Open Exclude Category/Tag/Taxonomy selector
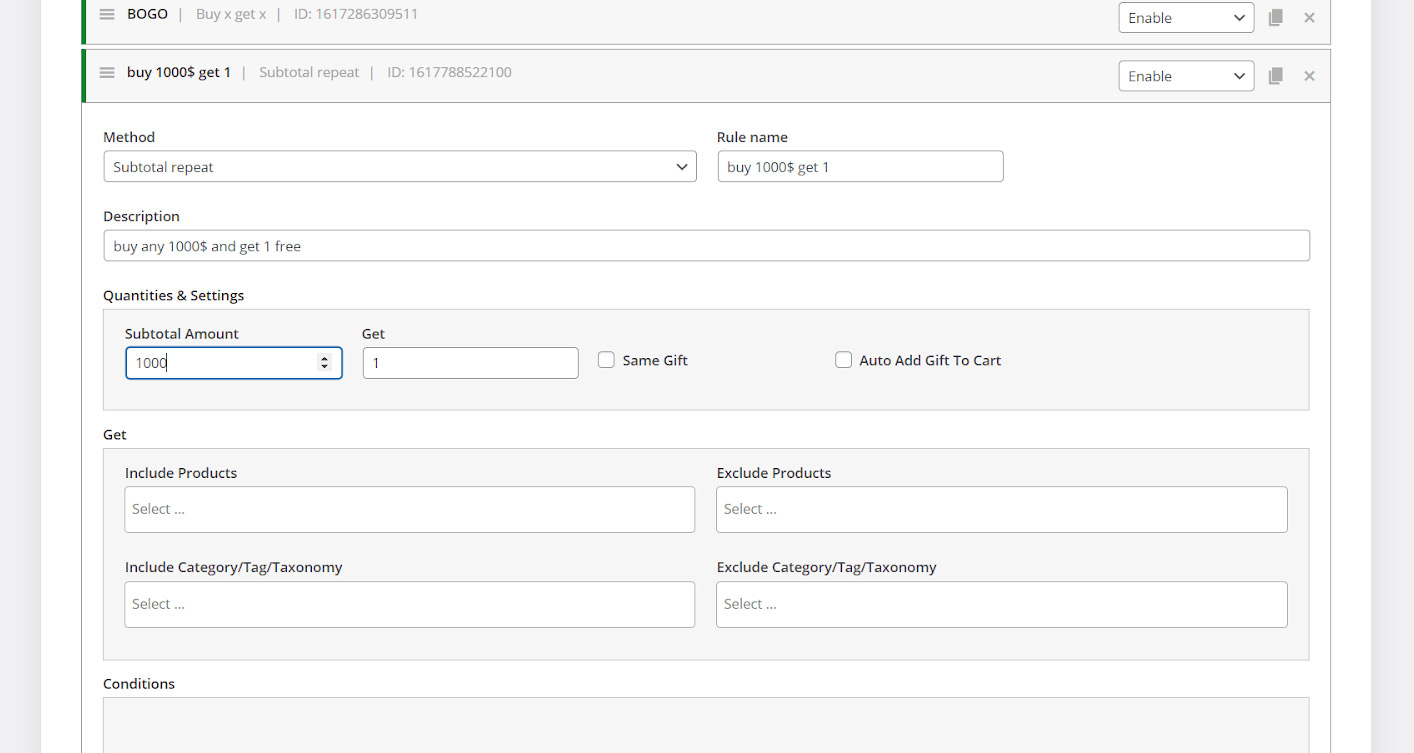 click(1001, 605)
